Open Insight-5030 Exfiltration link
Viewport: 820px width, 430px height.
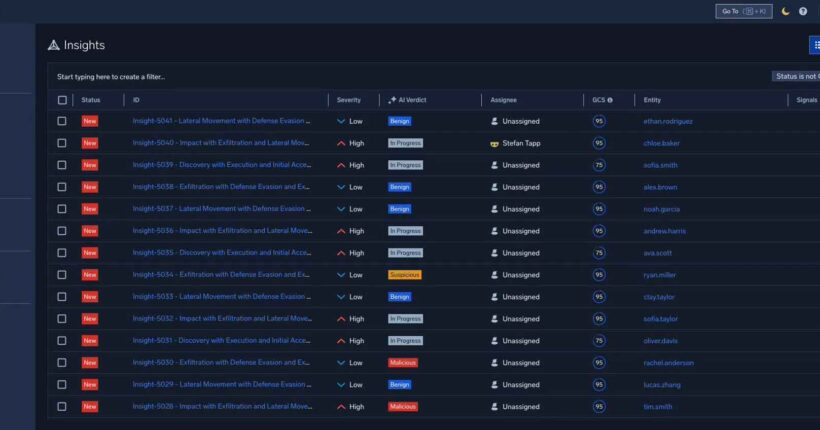pos(221,363)
